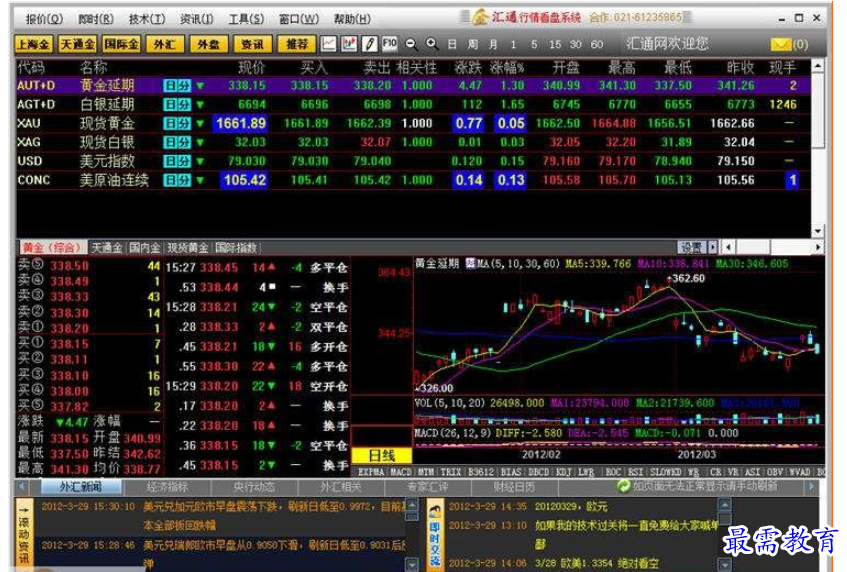Screen dimensions: 847x572
Task: Select the pen drawing tool icon
Action: point(369,44)
